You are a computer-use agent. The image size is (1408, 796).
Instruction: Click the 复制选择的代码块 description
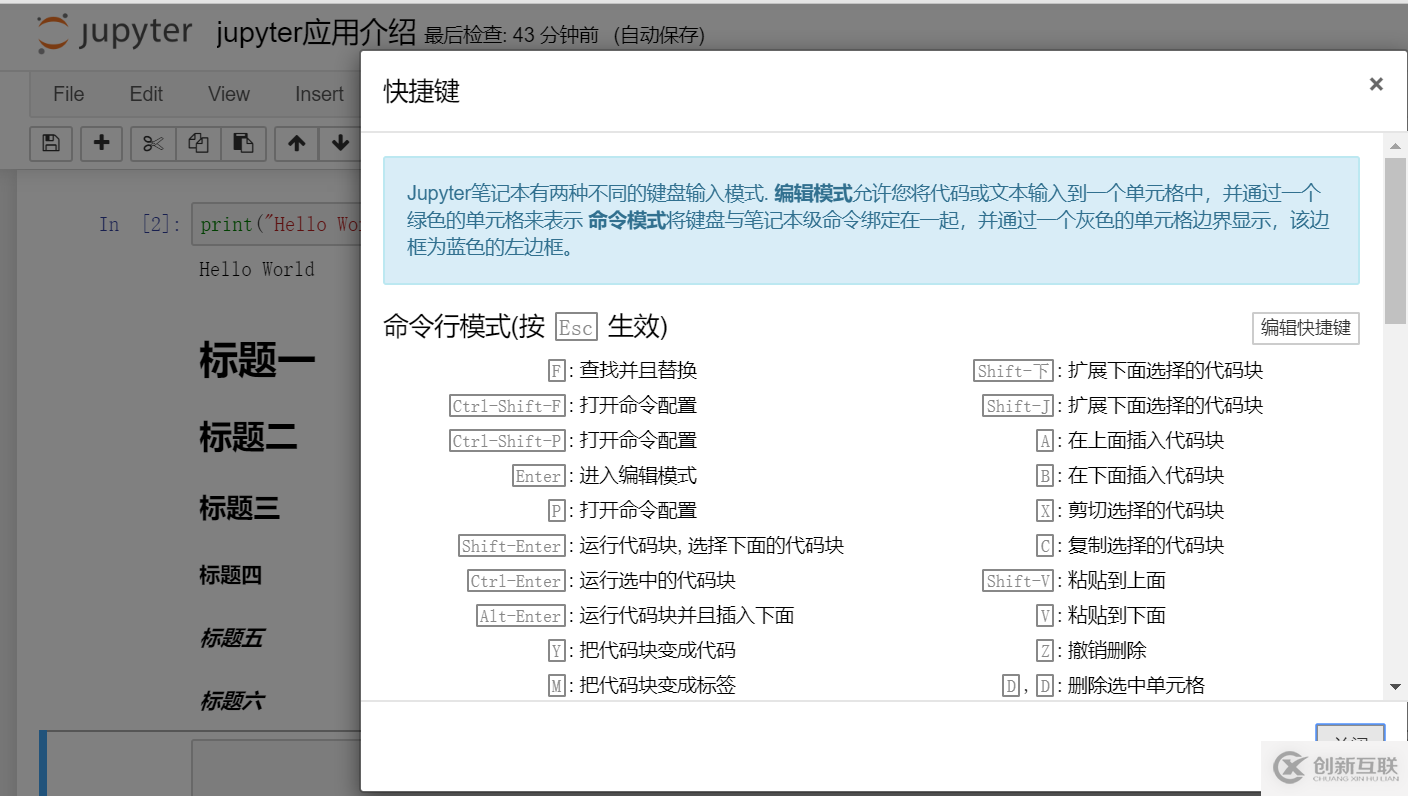[x=1146, y=546]
